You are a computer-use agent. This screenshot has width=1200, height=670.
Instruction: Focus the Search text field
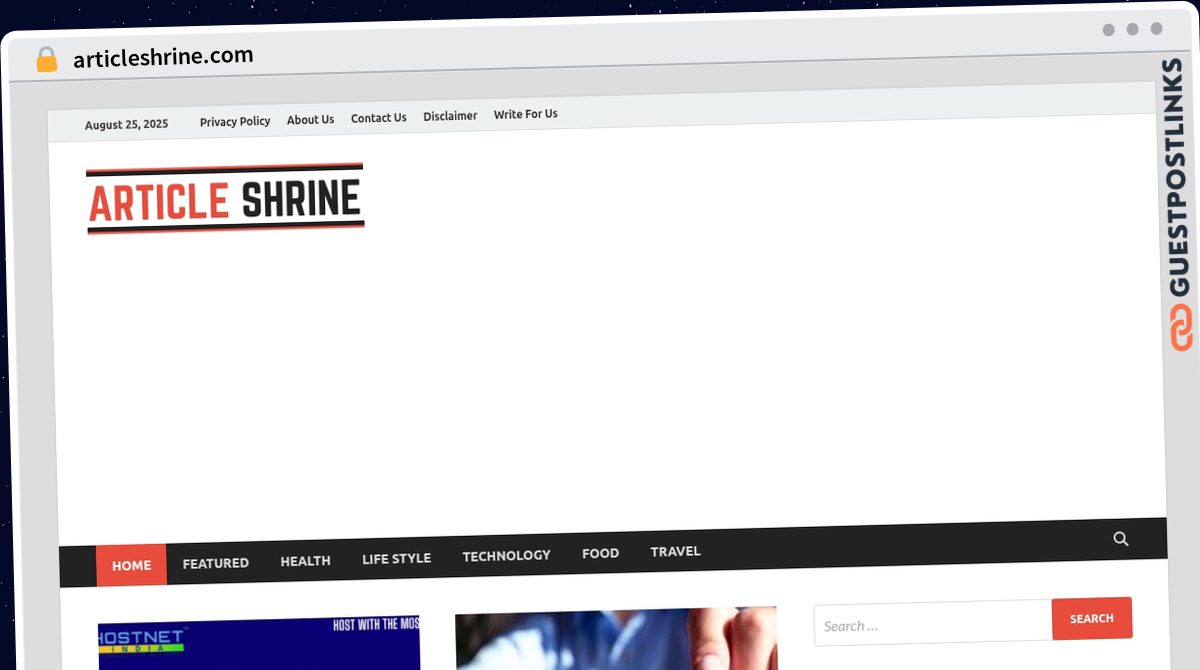click(x=932, y=626)
